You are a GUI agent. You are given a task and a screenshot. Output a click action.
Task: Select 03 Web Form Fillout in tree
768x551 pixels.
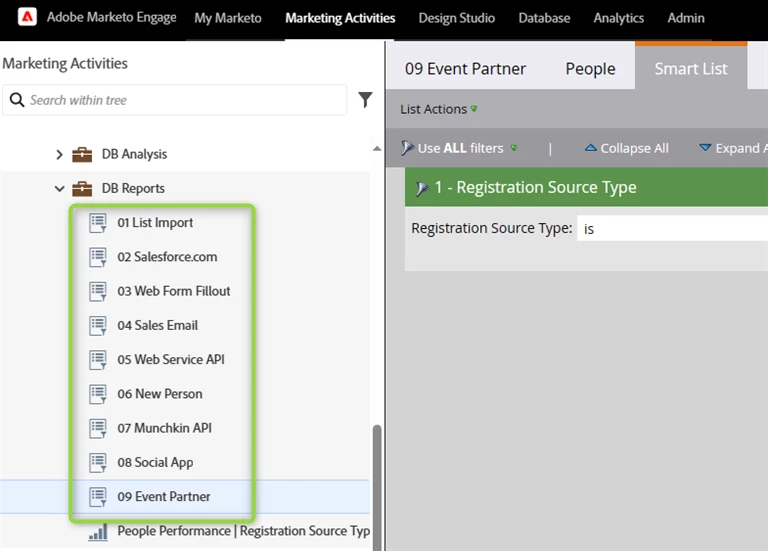[x=173, y=291]
